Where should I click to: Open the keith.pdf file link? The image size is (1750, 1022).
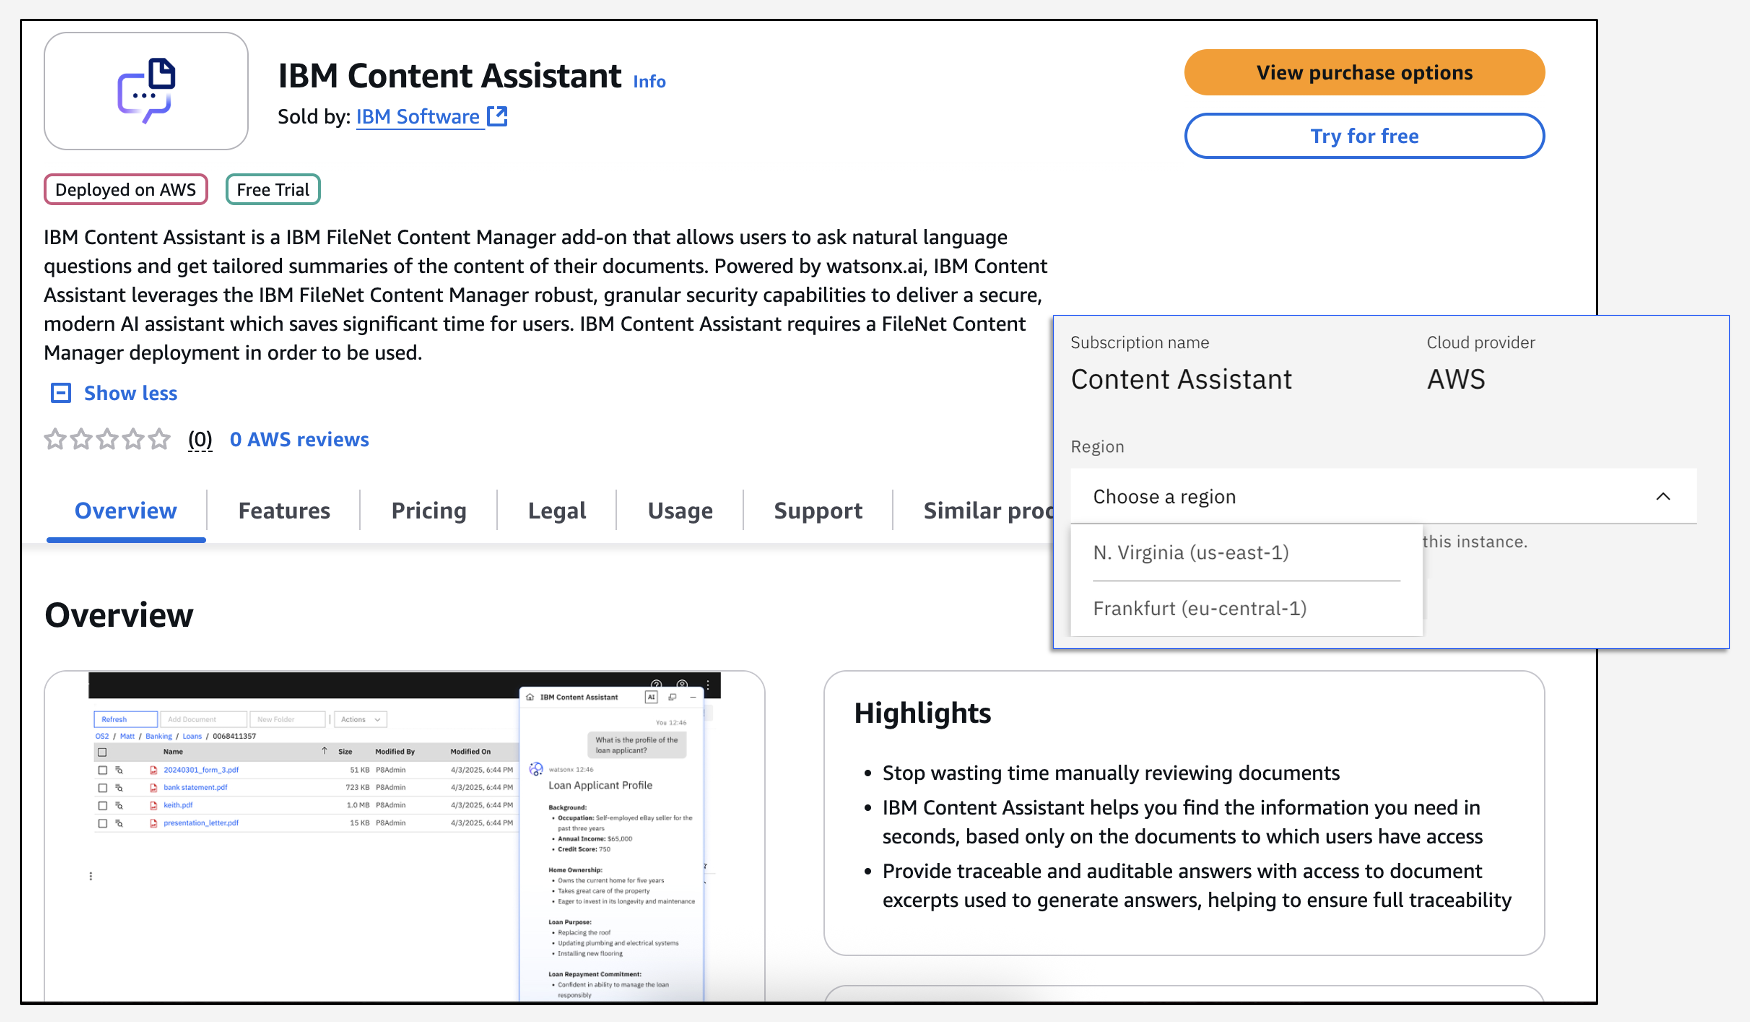click(x=178, y=805)
